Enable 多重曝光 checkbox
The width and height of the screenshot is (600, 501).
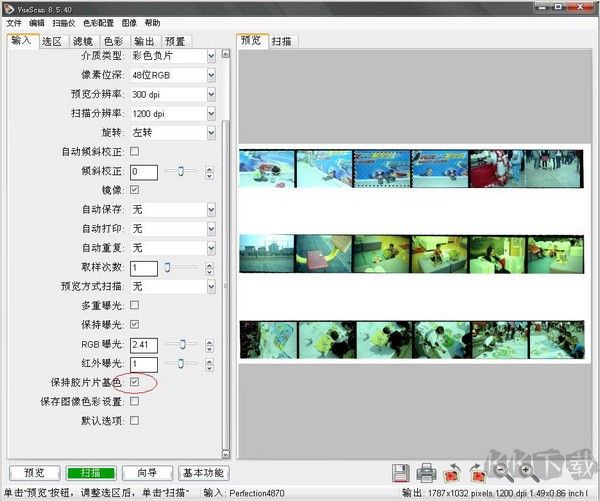pos(134,305)
